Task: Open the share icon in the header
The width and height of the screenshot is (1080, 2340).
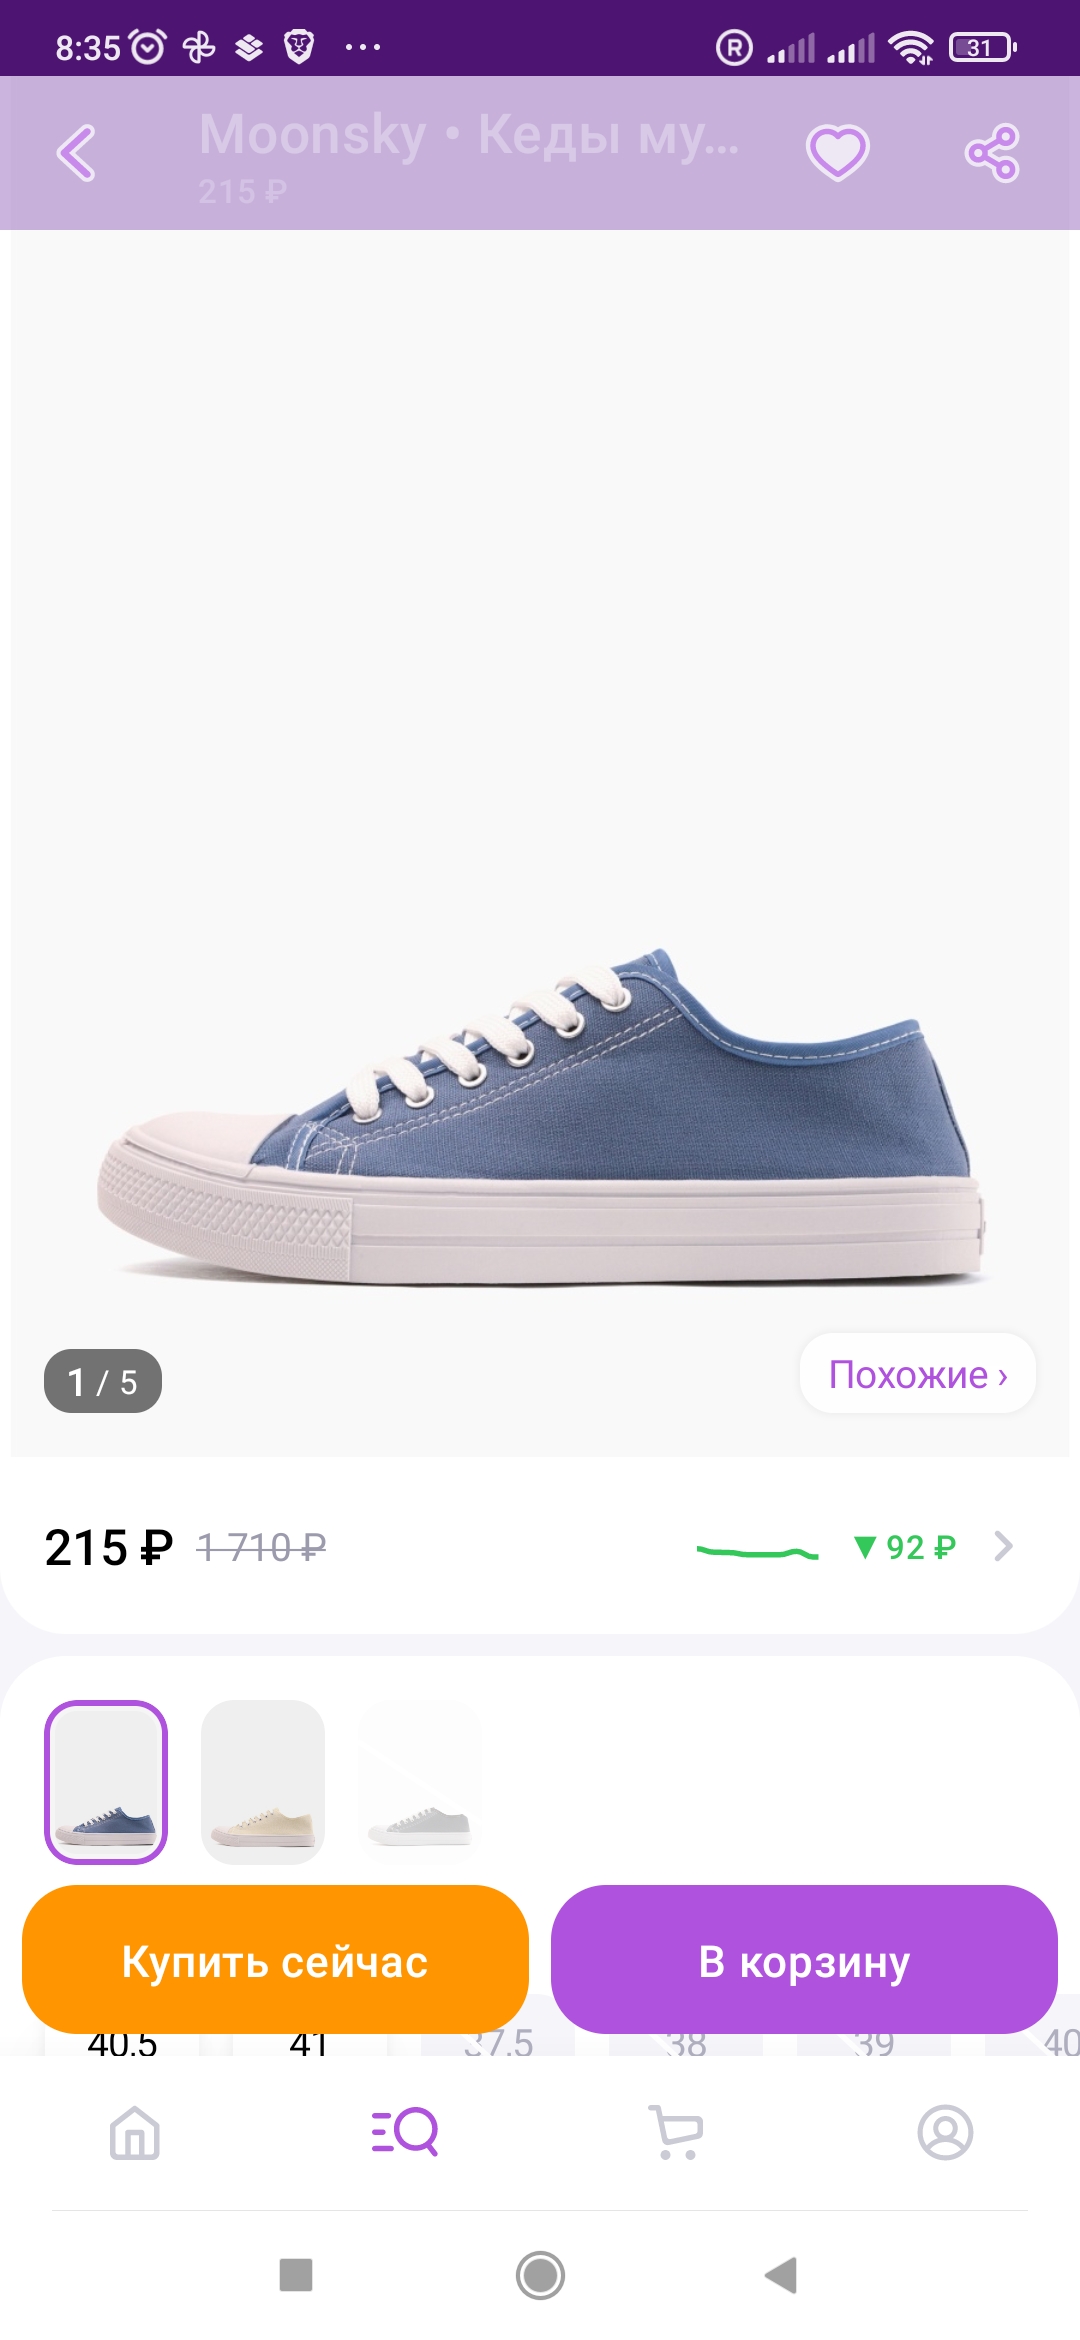Action: click(991, 153)
